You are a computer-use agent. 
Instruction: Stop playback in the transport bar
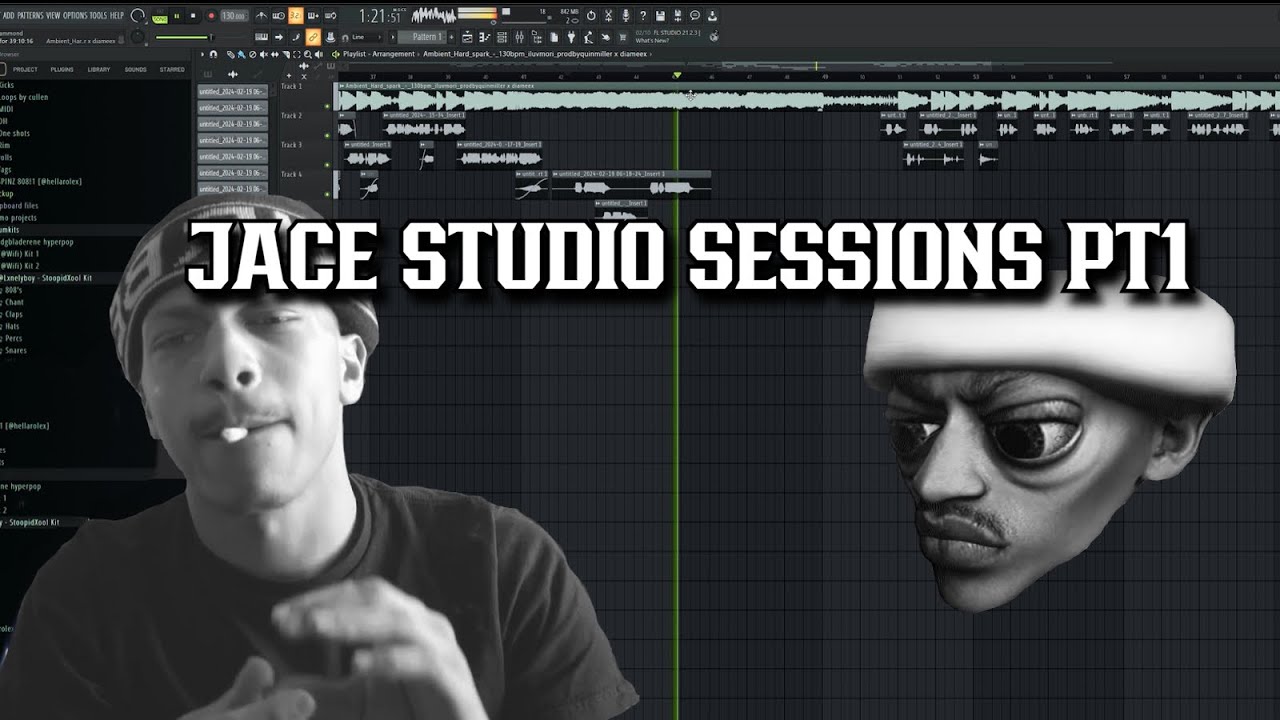point(193,16)
